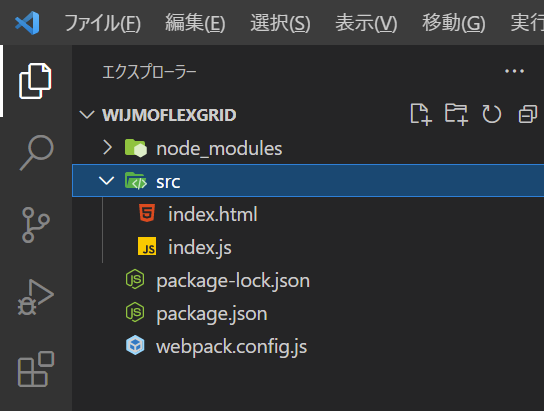Click the Node icon of package-lock.json
The image size is (544, 411).
click(135, 280)
